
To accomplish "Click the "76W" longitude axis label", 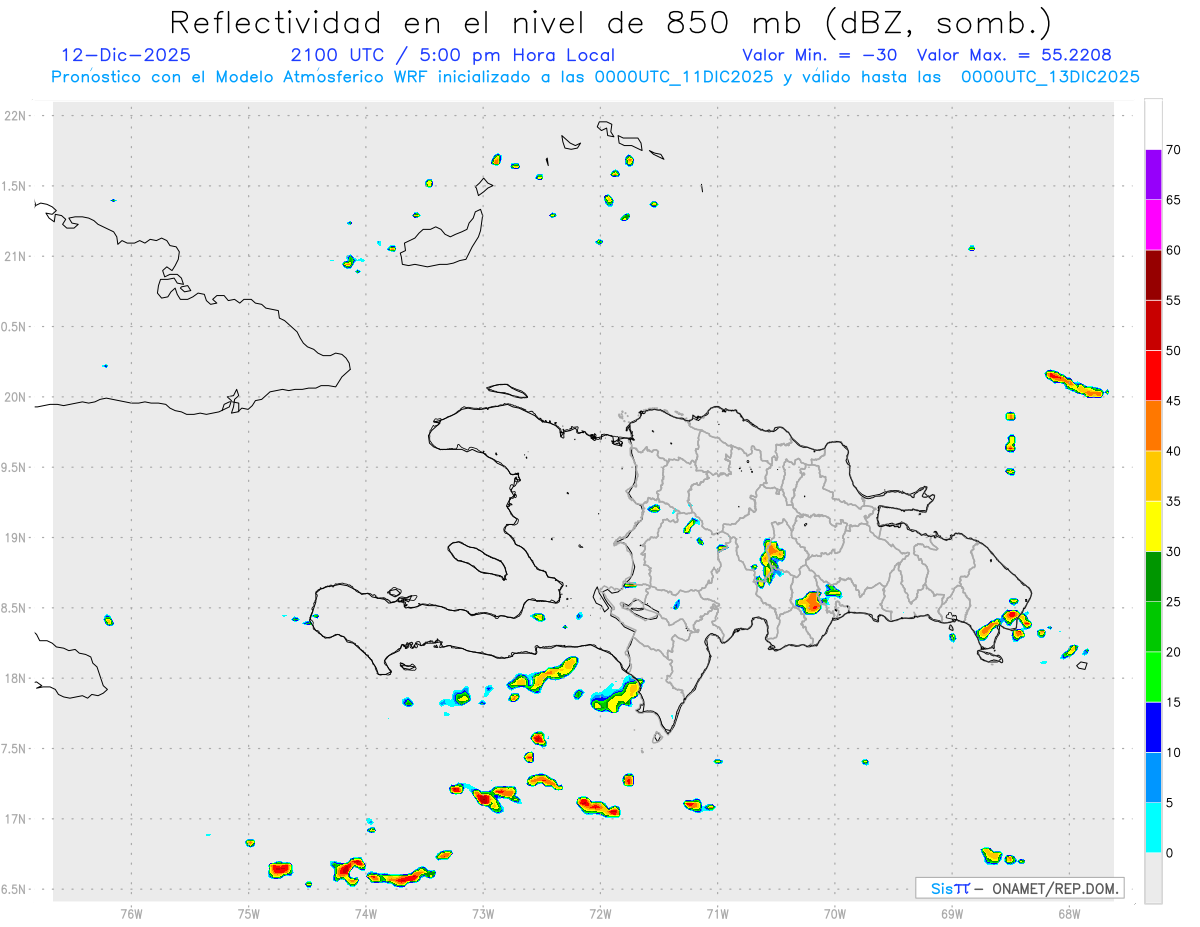I will (x=131, y=912).
